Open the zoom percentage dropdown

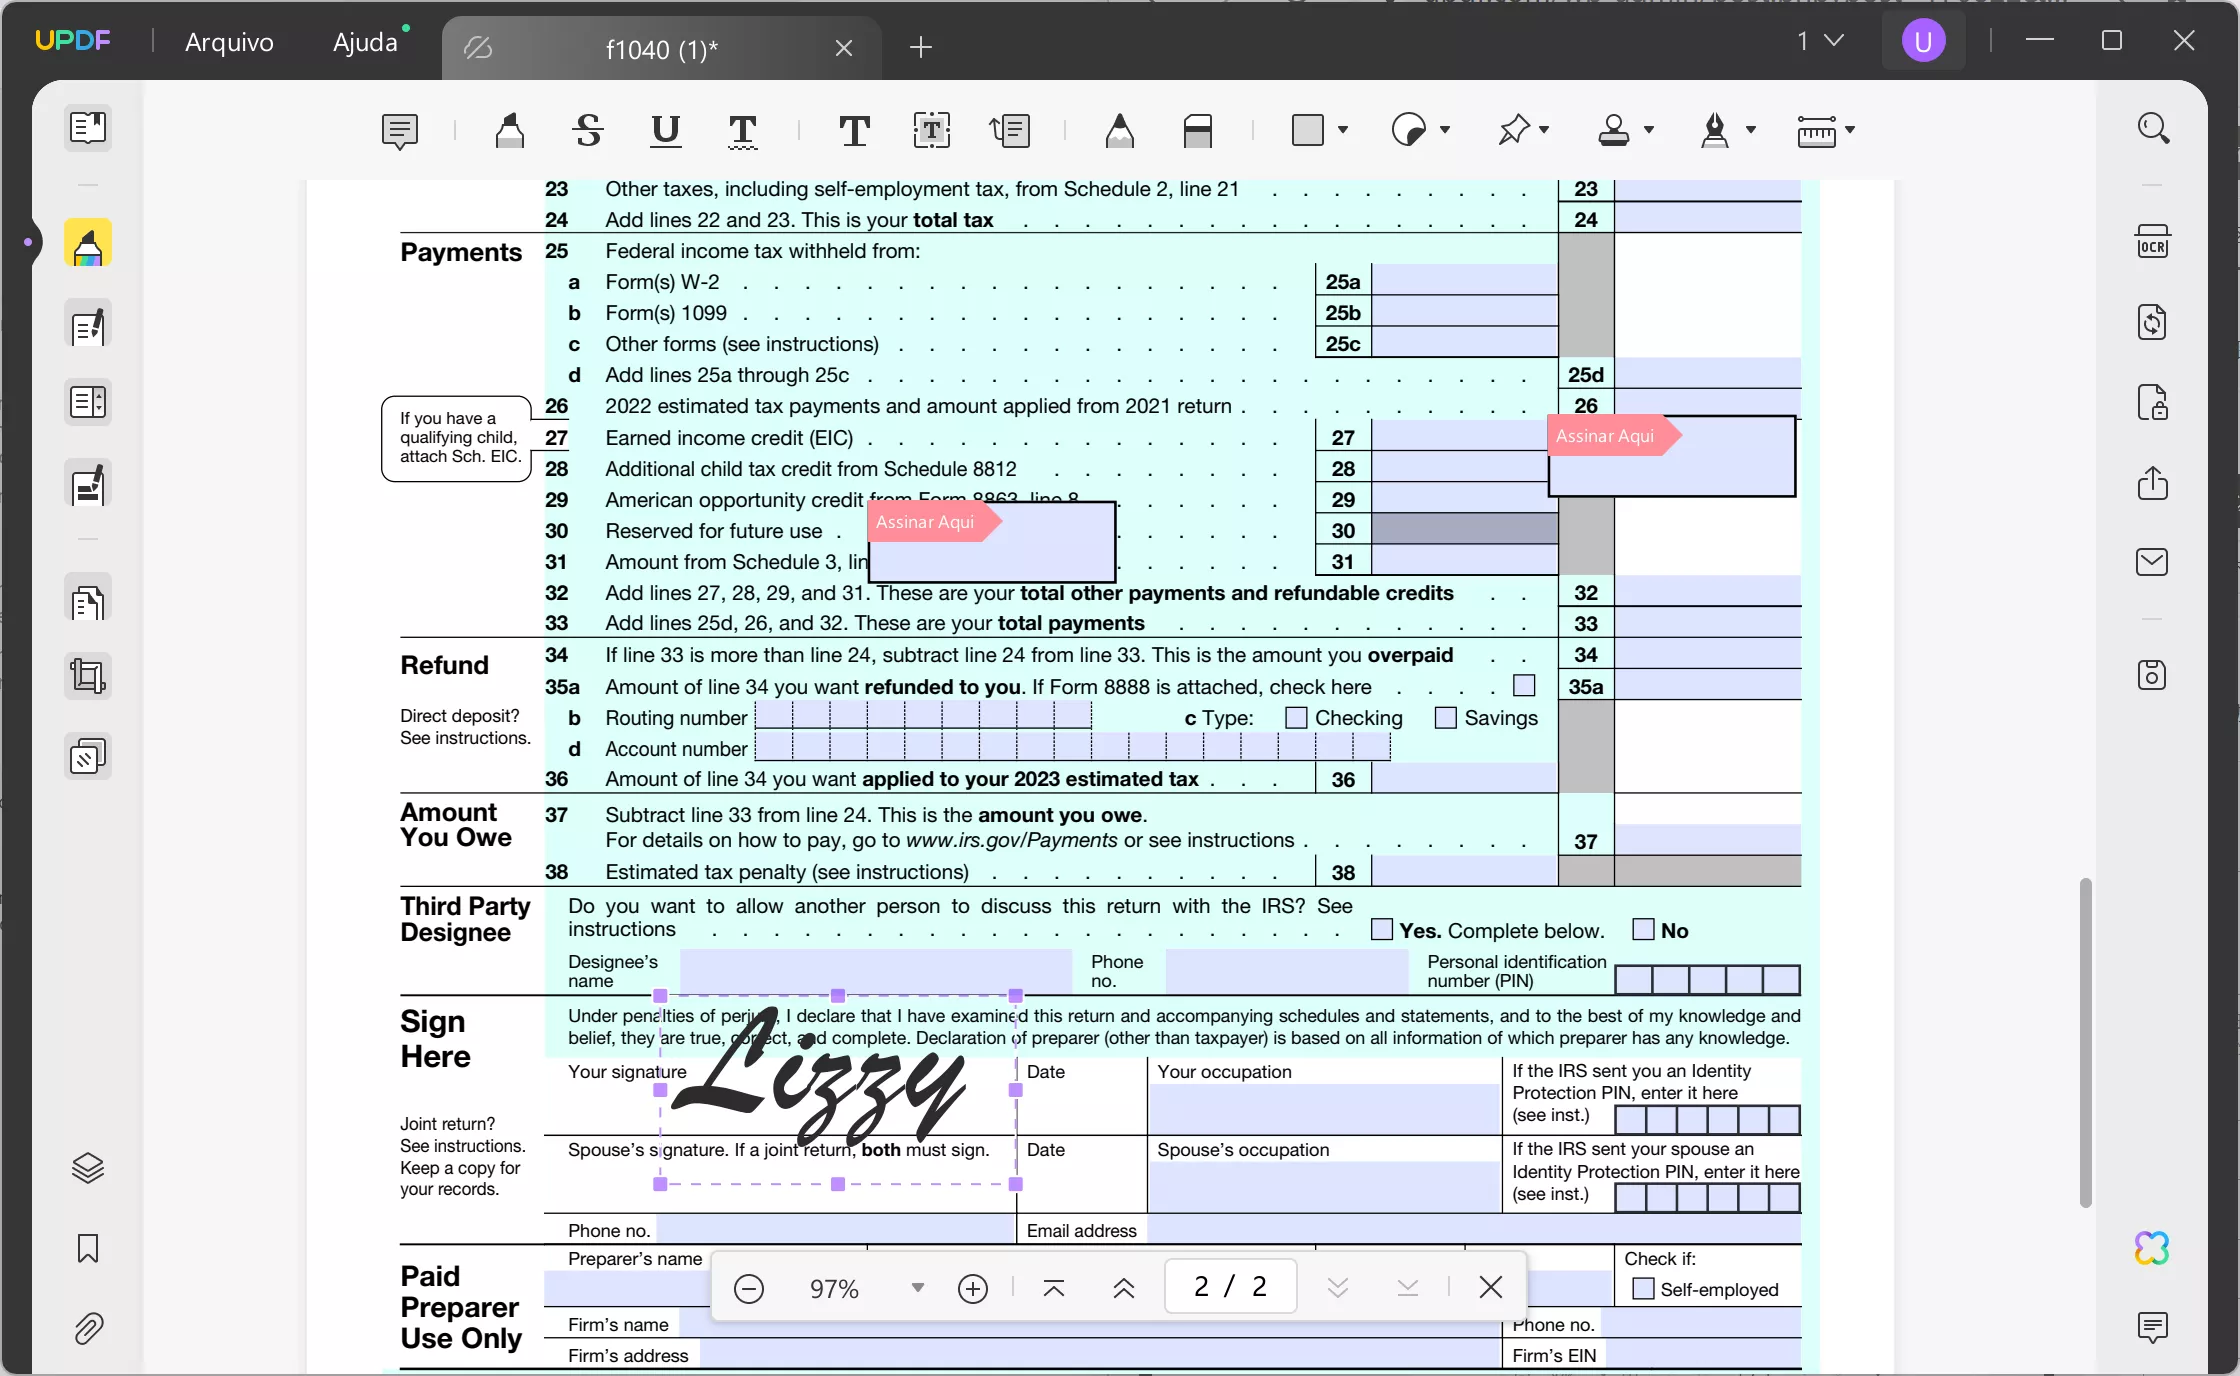[x=916, y=1288]
